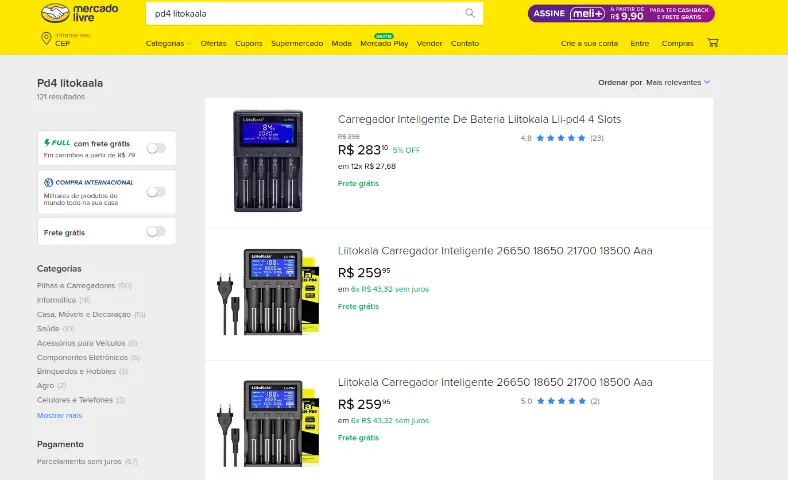The width and height of the screenshot is (788, 480).
Task: Filter by Informática category
Action: [x=63, y=300]
